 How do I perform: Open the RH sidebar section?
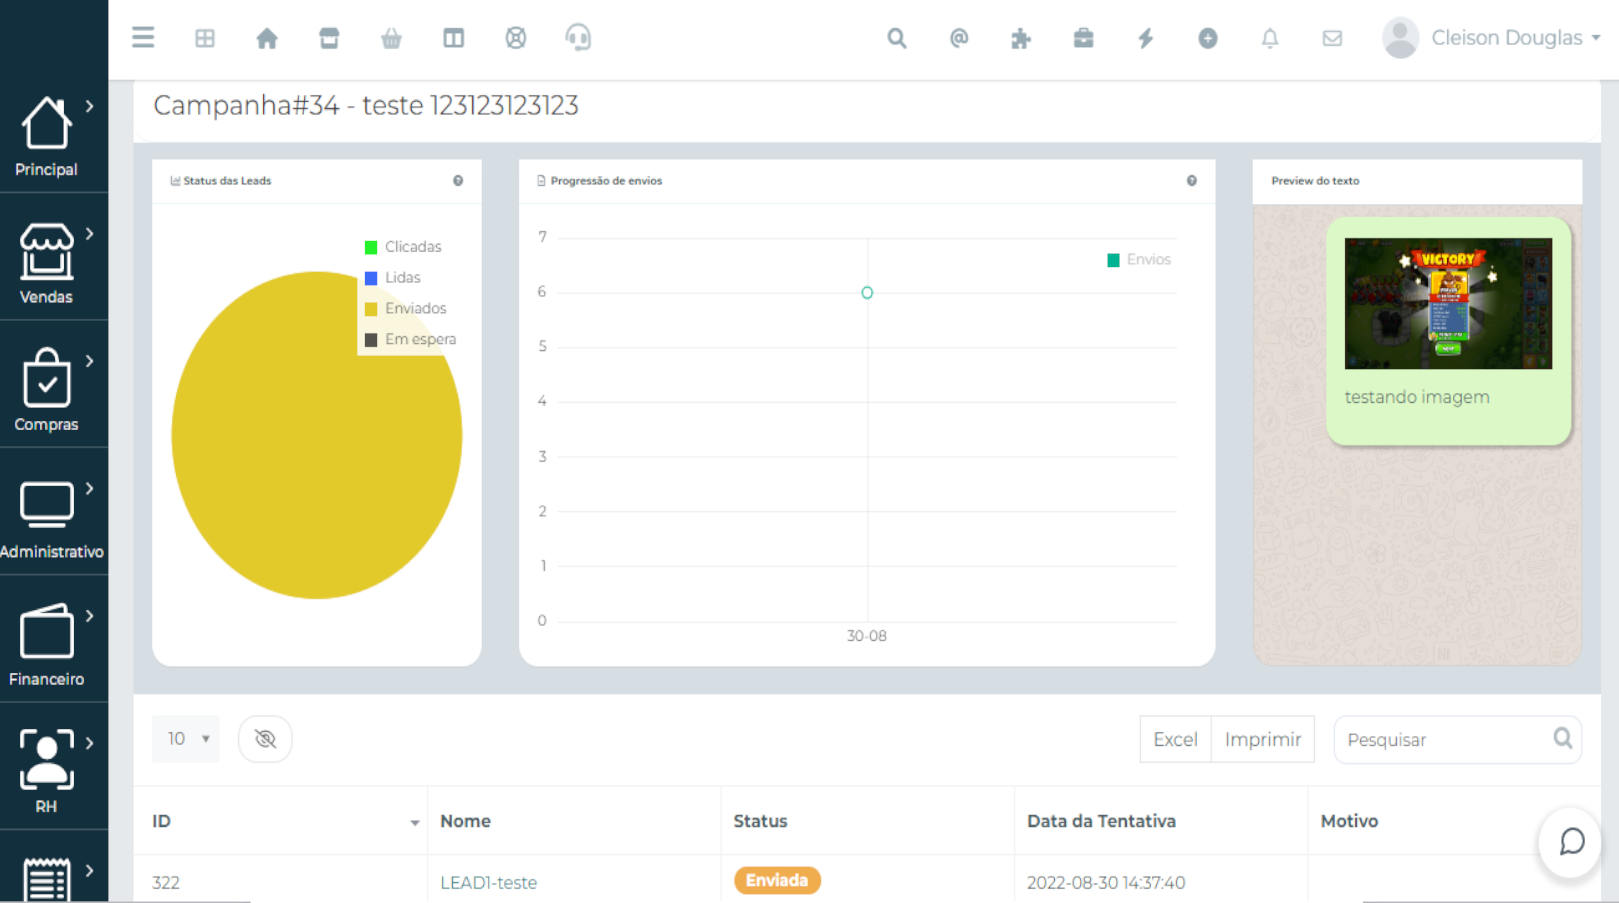pyautogui.click(x=46, y=773)
